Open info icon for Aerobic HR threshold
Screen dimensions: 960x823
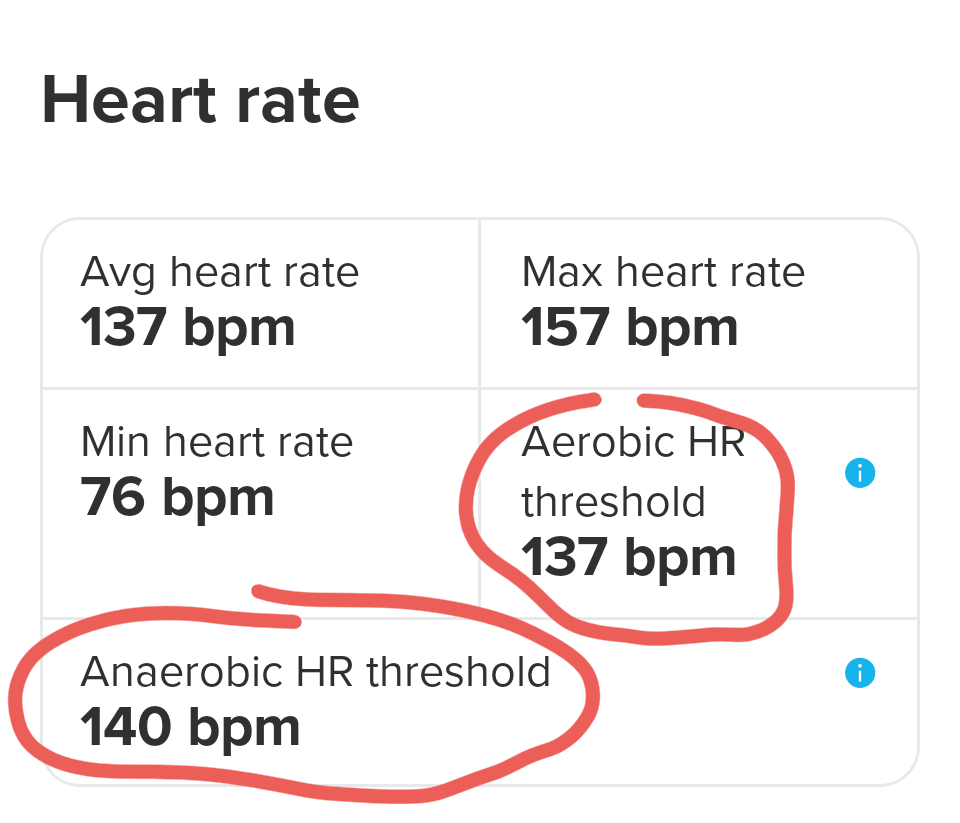859,472
